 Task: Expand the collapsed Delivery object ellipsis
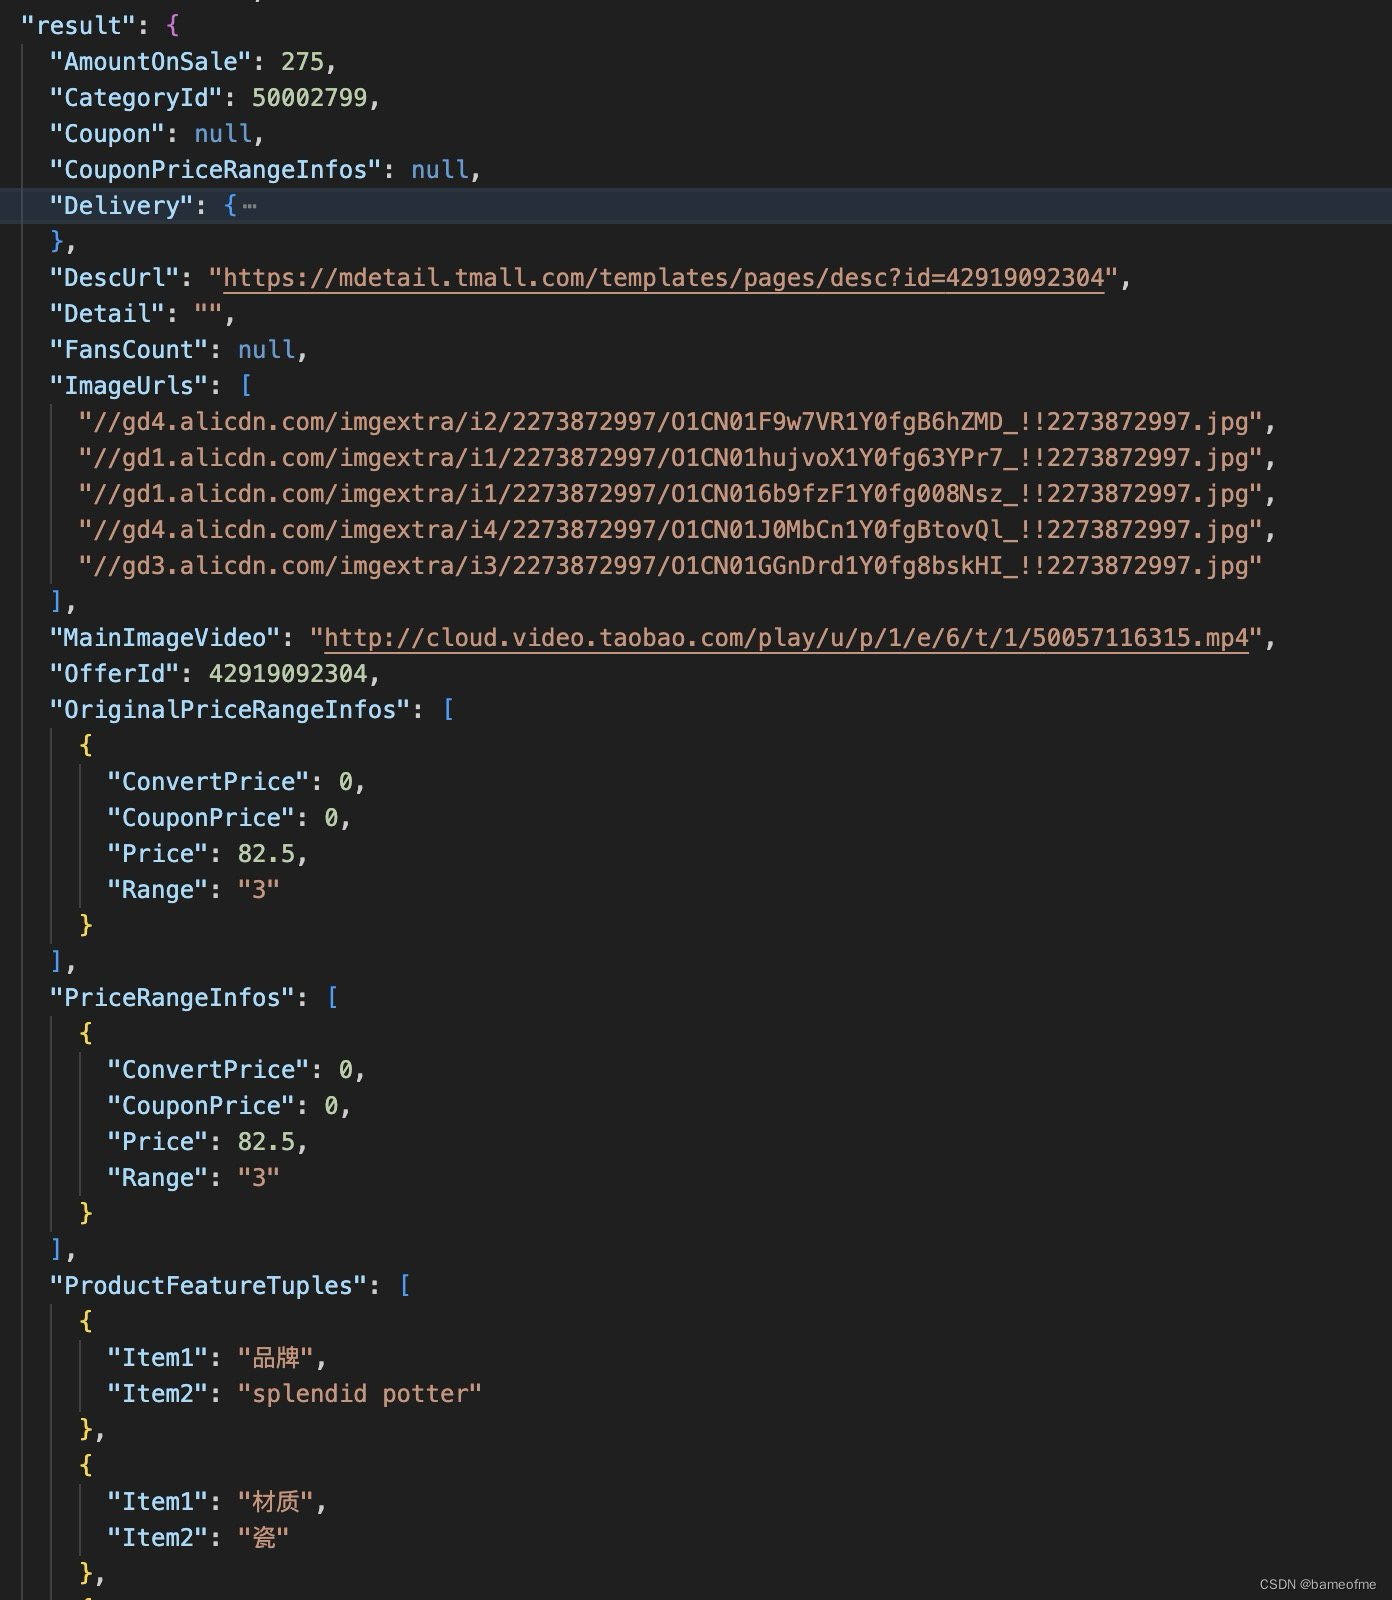click(249, 206)
